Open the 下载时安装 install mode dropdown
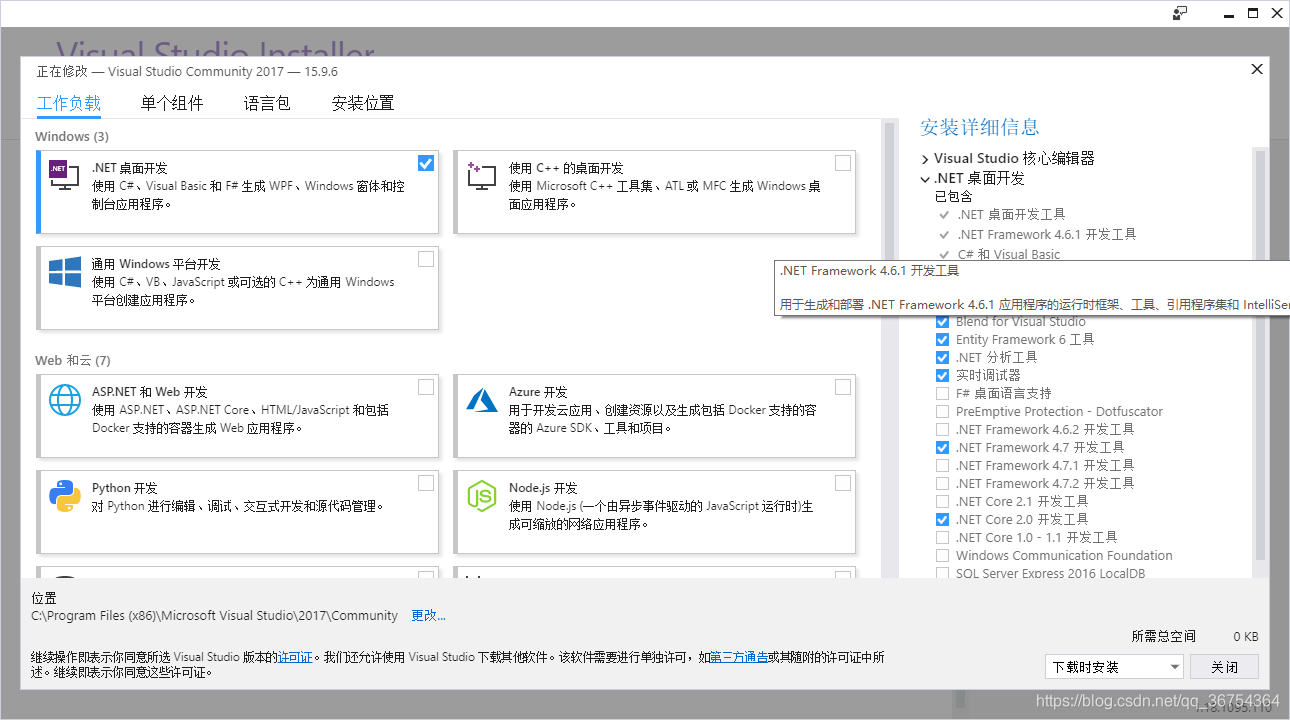The width and height of the screenshot is (1290, 720). tap(1114, 666)
